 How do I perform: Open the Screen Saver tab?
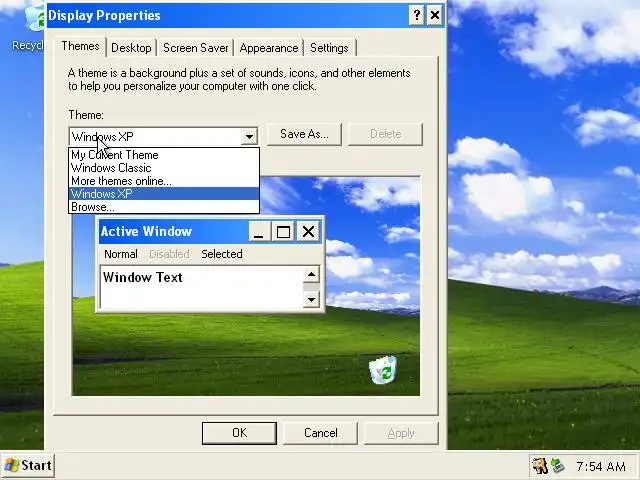tap(196, 48)
